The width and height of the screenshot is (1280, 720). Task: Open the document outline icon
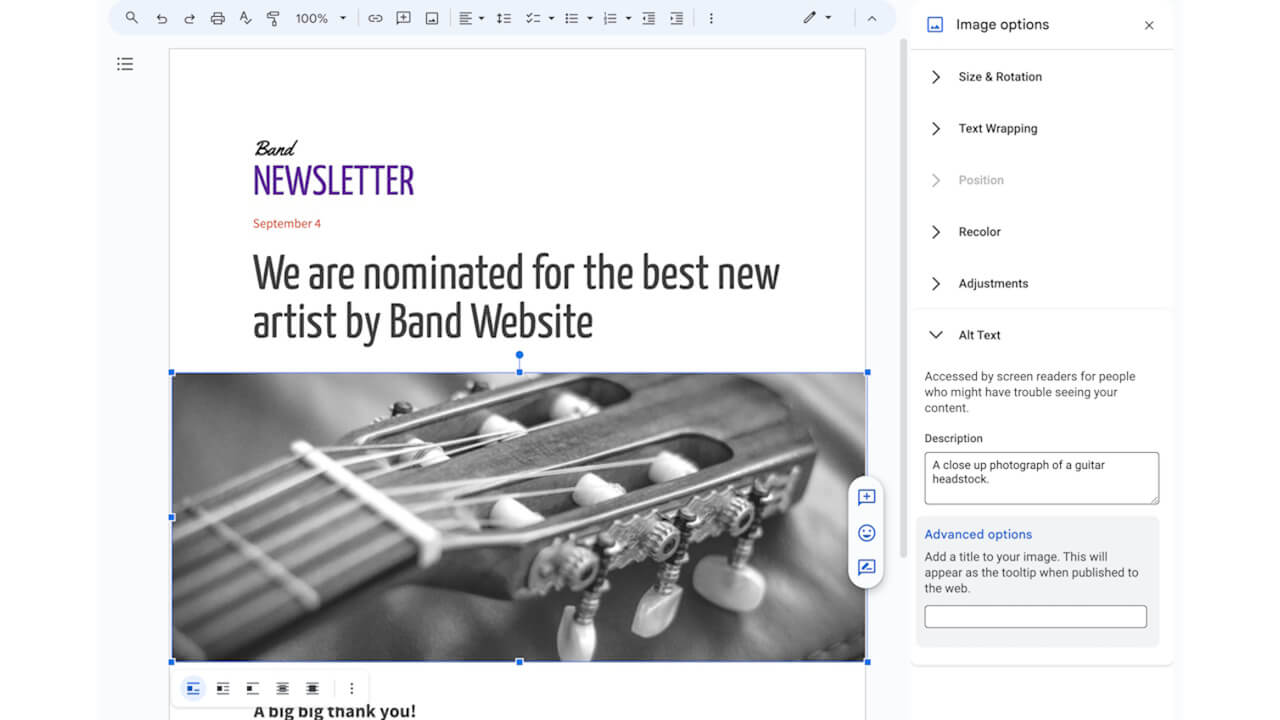coord(125,64)
